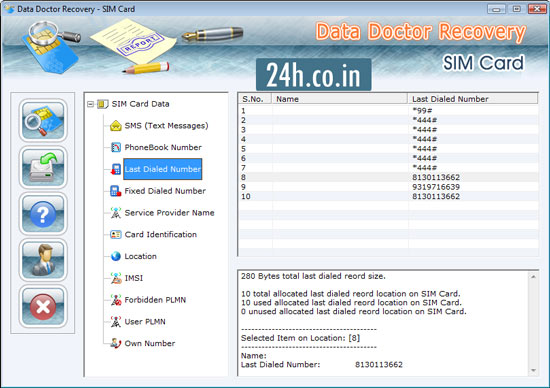
Task: Select Forbidden PLMN tree item
Action: (x=155, y=300)
